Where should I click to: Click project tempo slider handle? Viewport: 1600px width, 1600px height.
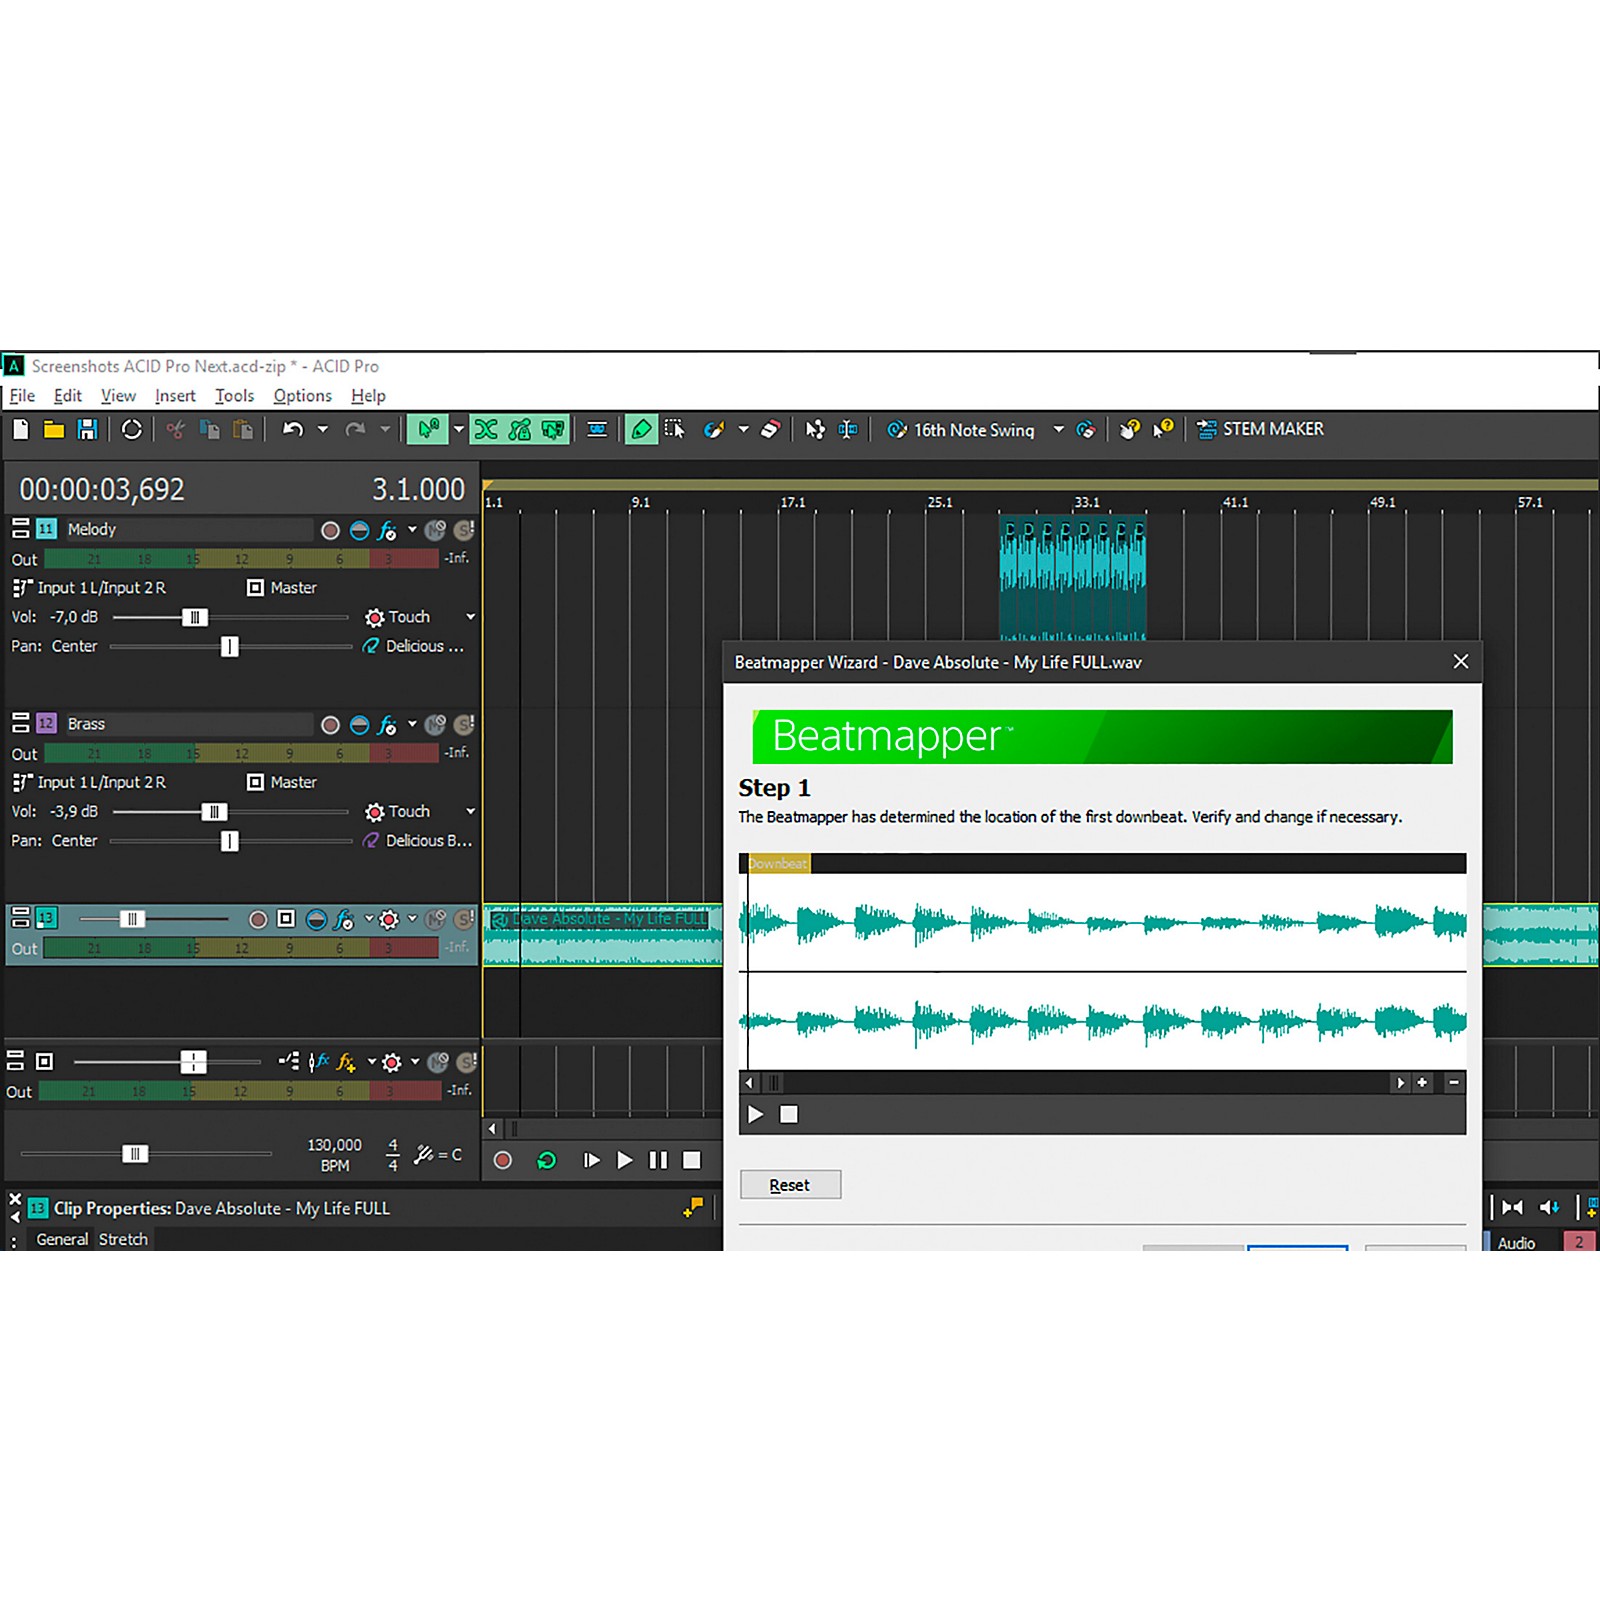tap(135, 1154)
